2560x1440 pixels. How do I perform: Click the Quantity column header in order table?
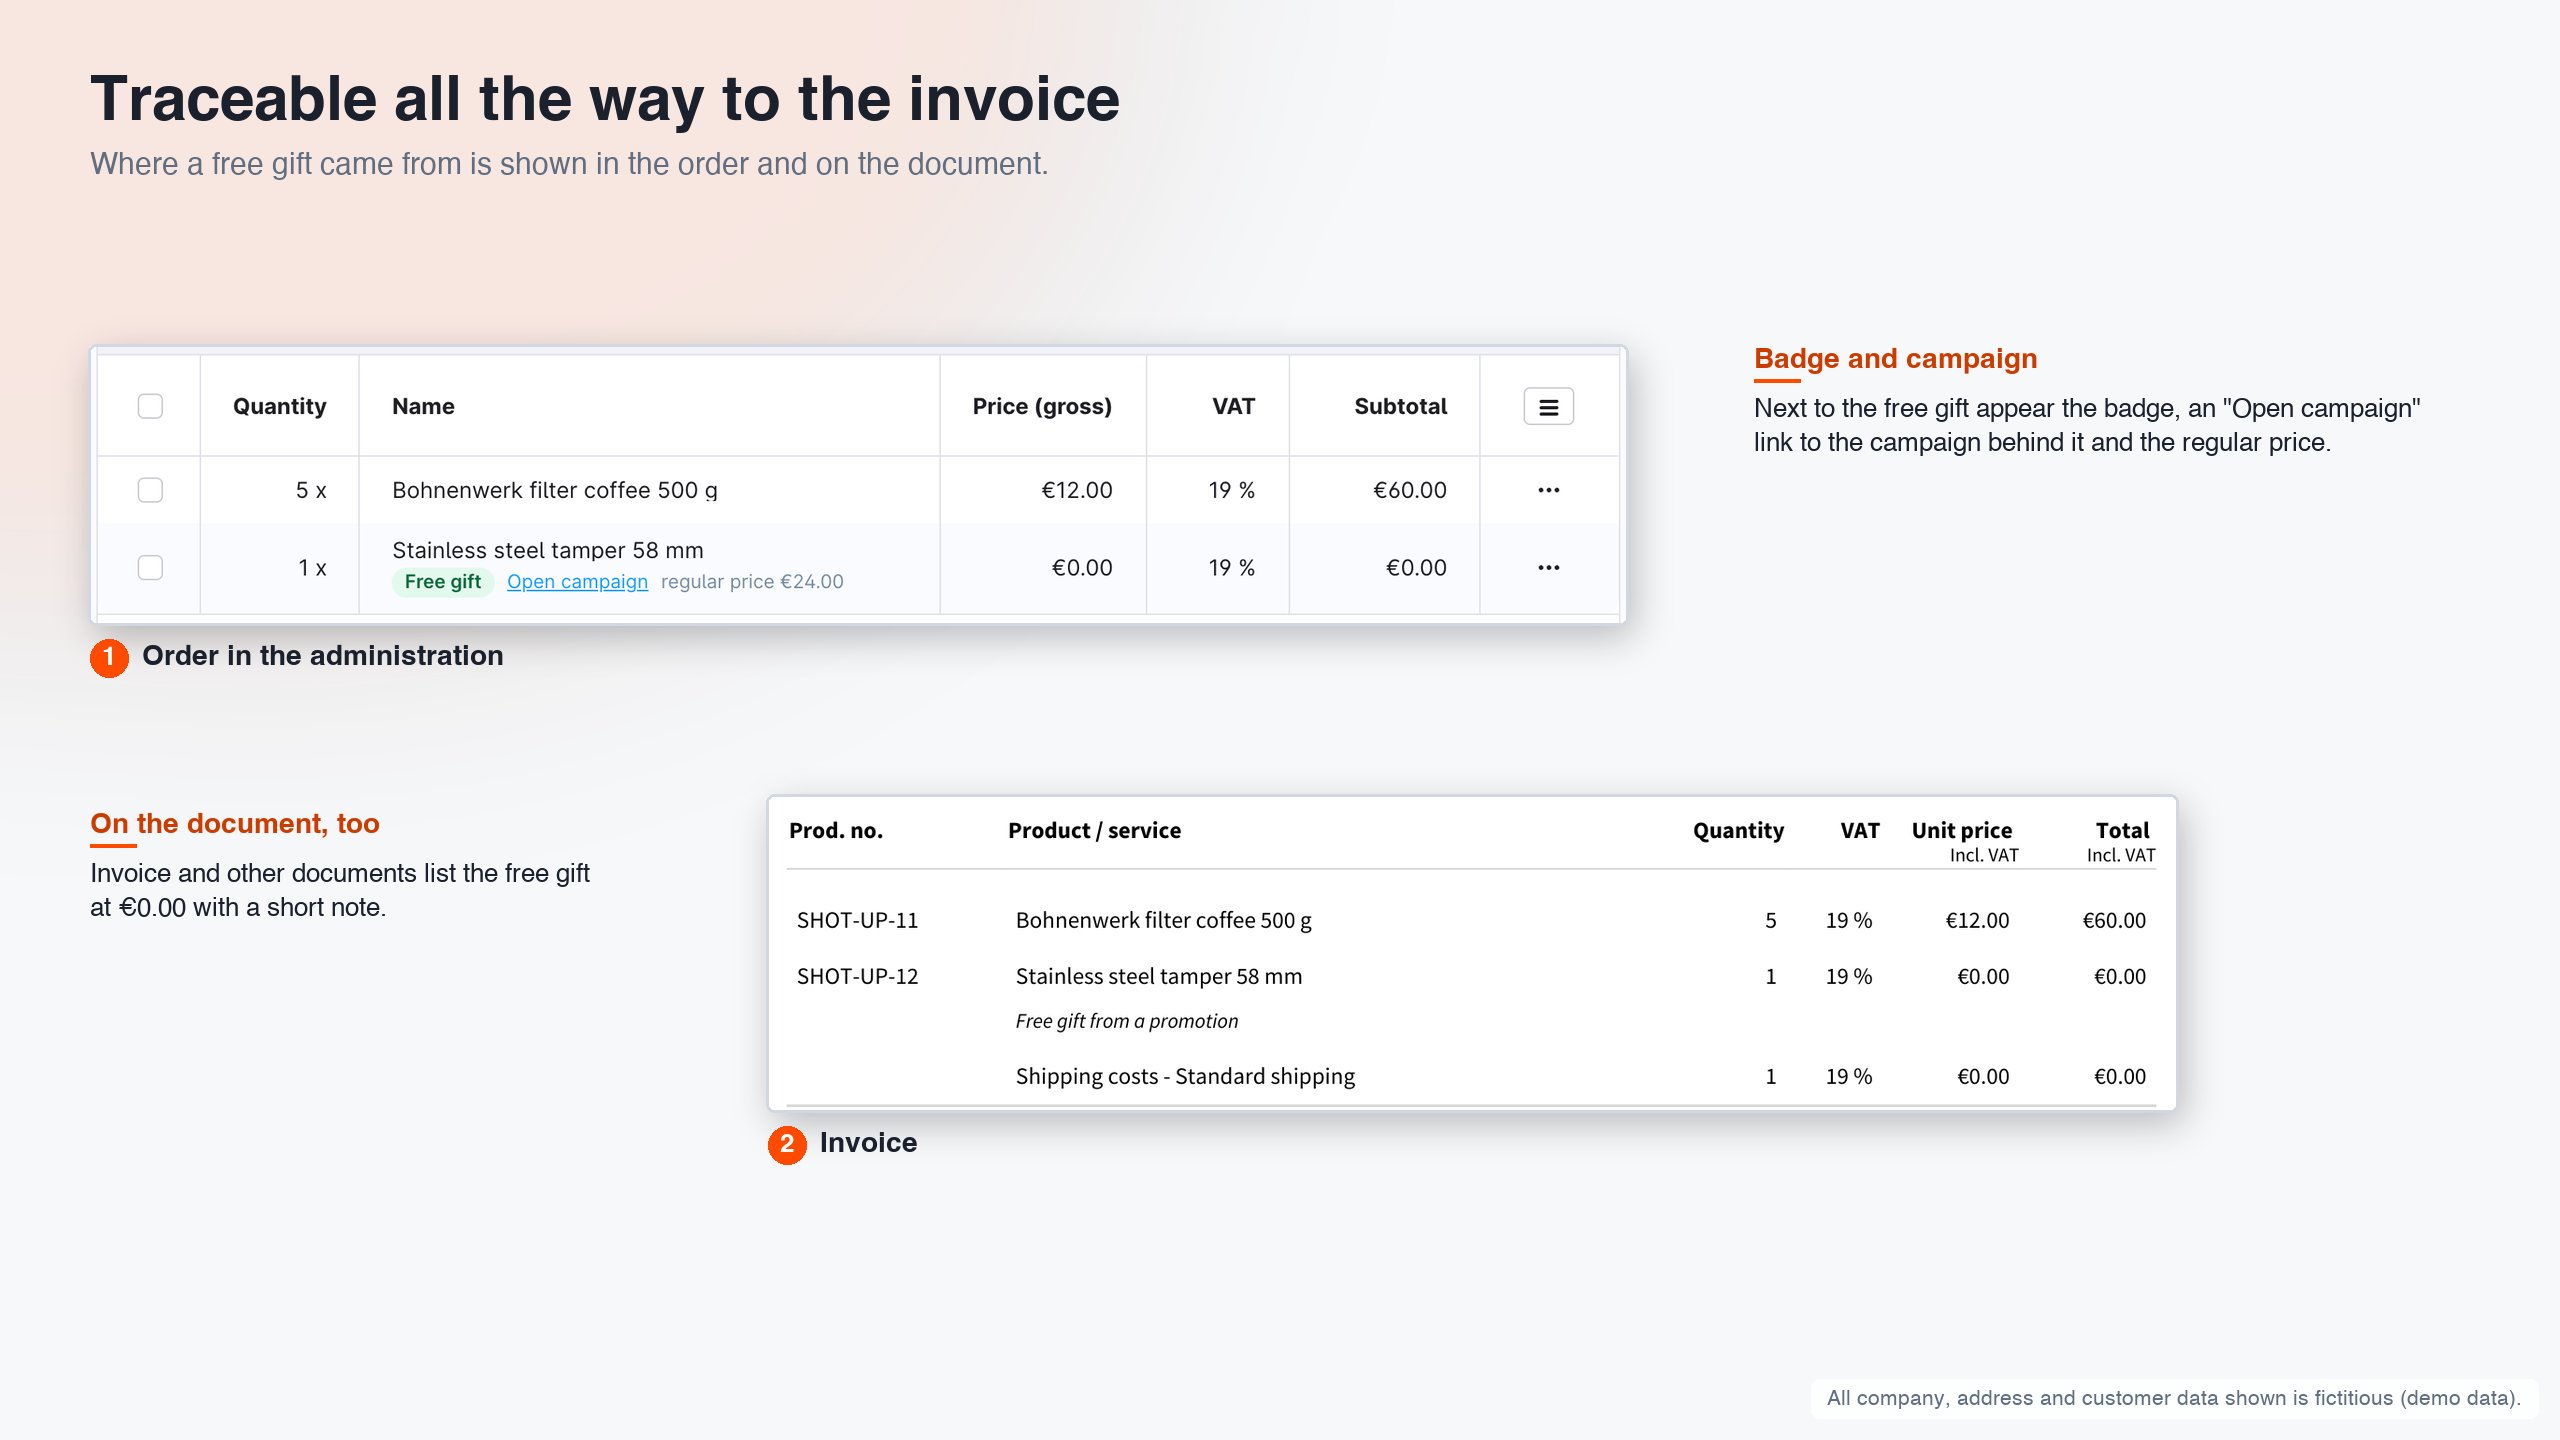coord(279,406)
